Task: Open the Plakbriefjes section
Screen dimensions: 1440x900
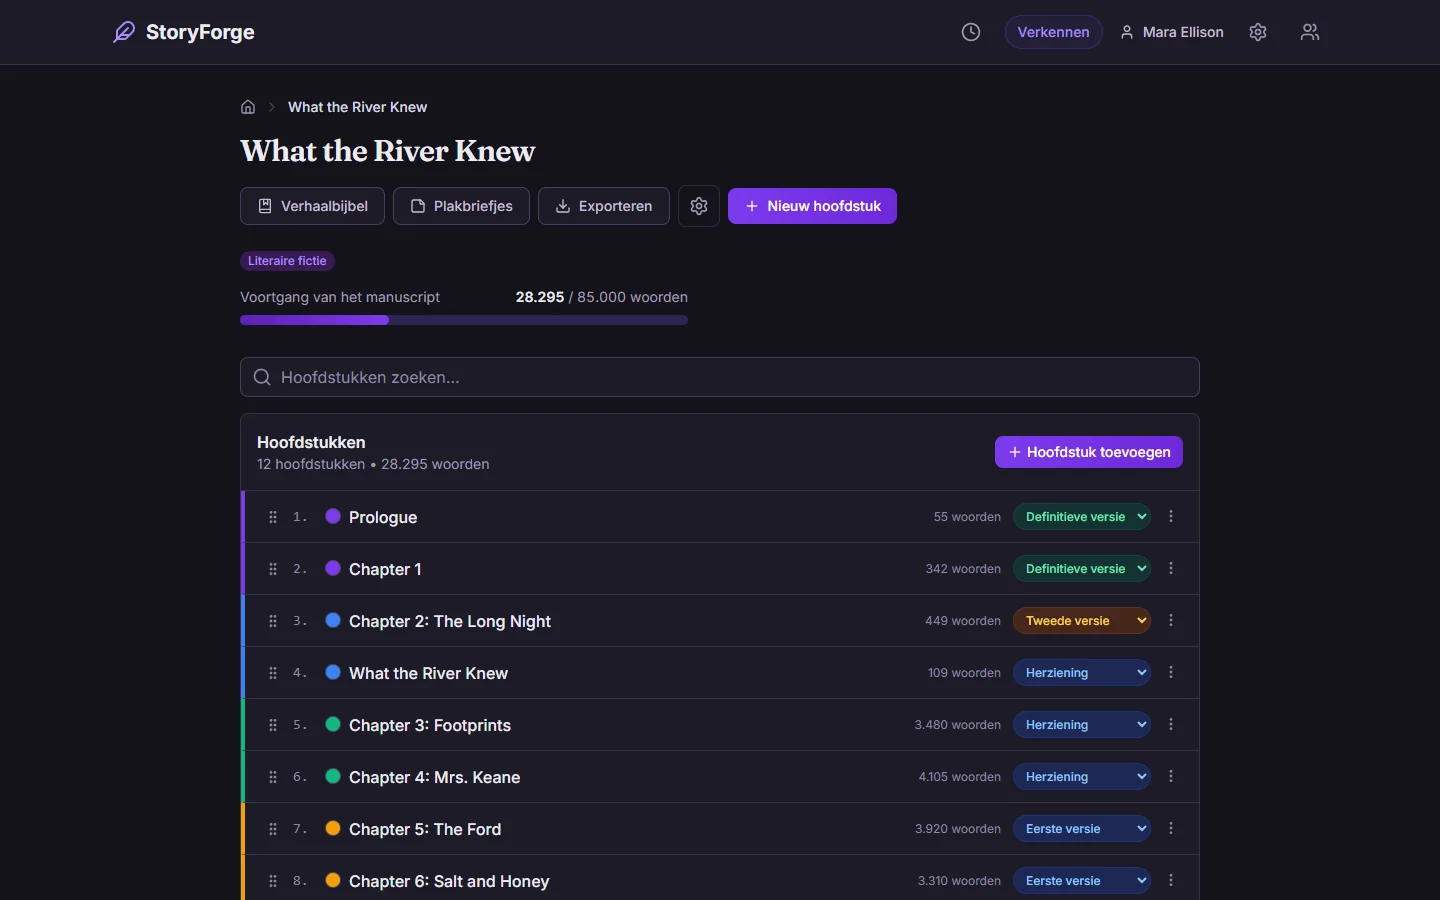Action: pyautogui.click(x=461, y=206)
